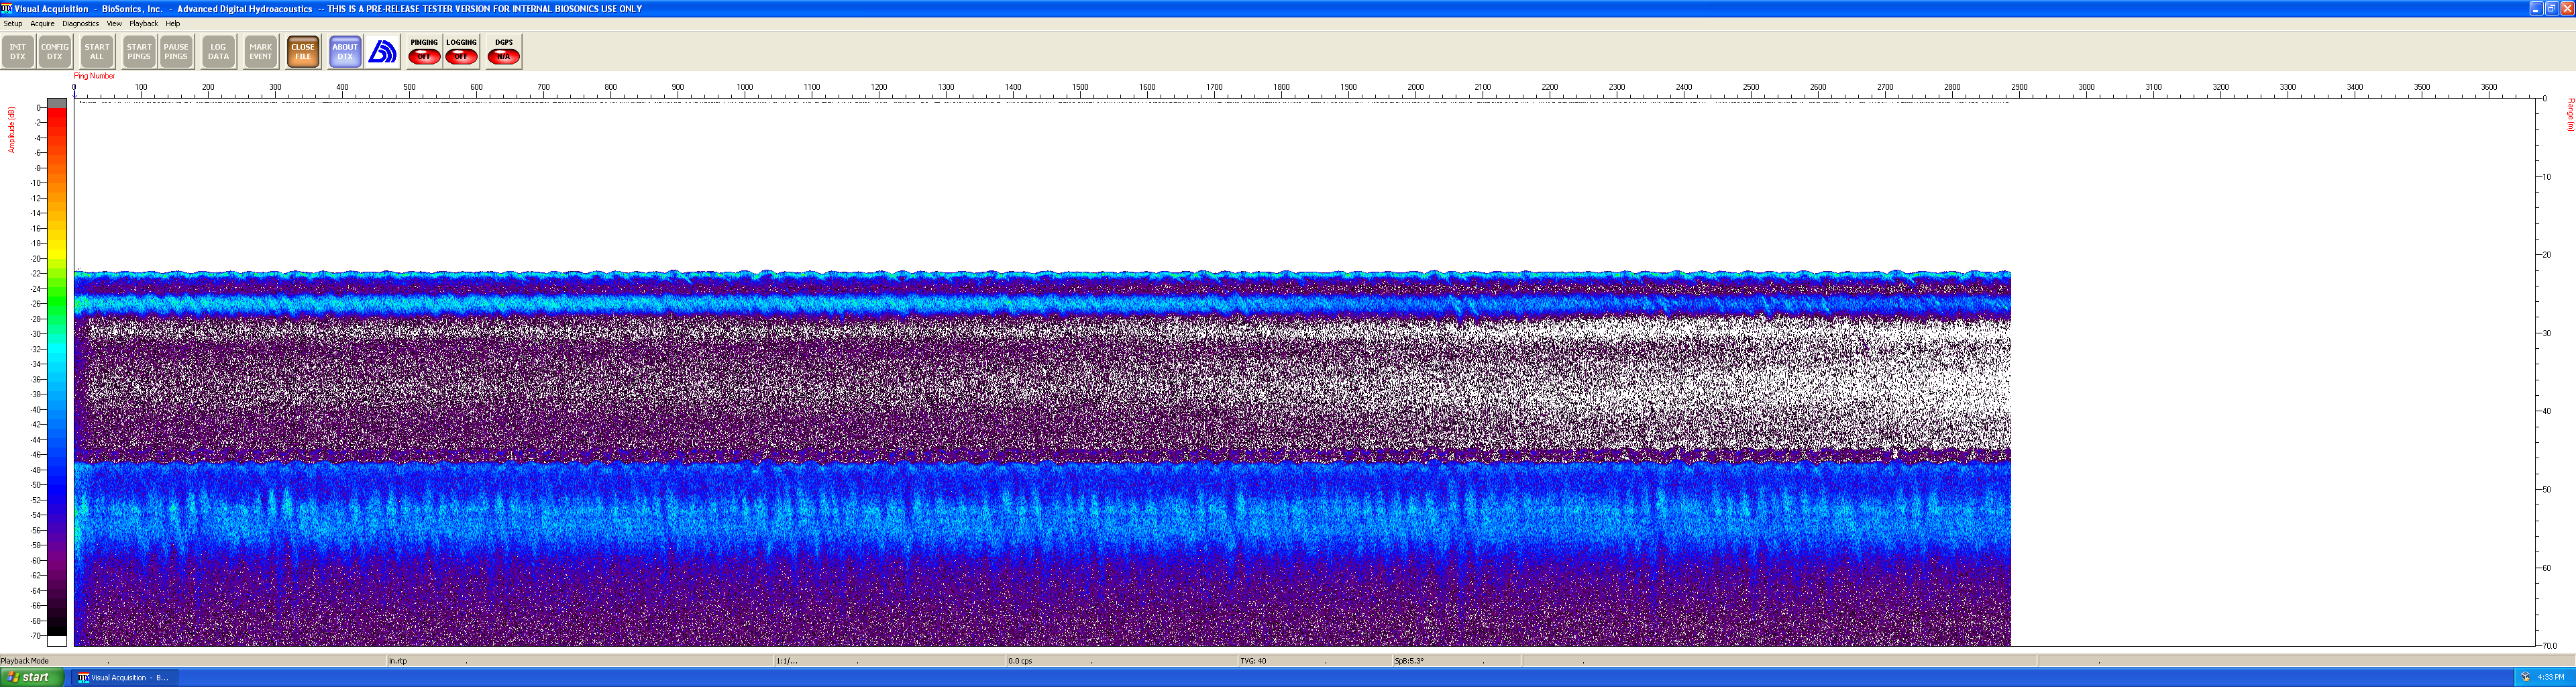Open the Setup menu
Screen dimensions: 2576x687
pyautogui.click(x=13, y=23)
